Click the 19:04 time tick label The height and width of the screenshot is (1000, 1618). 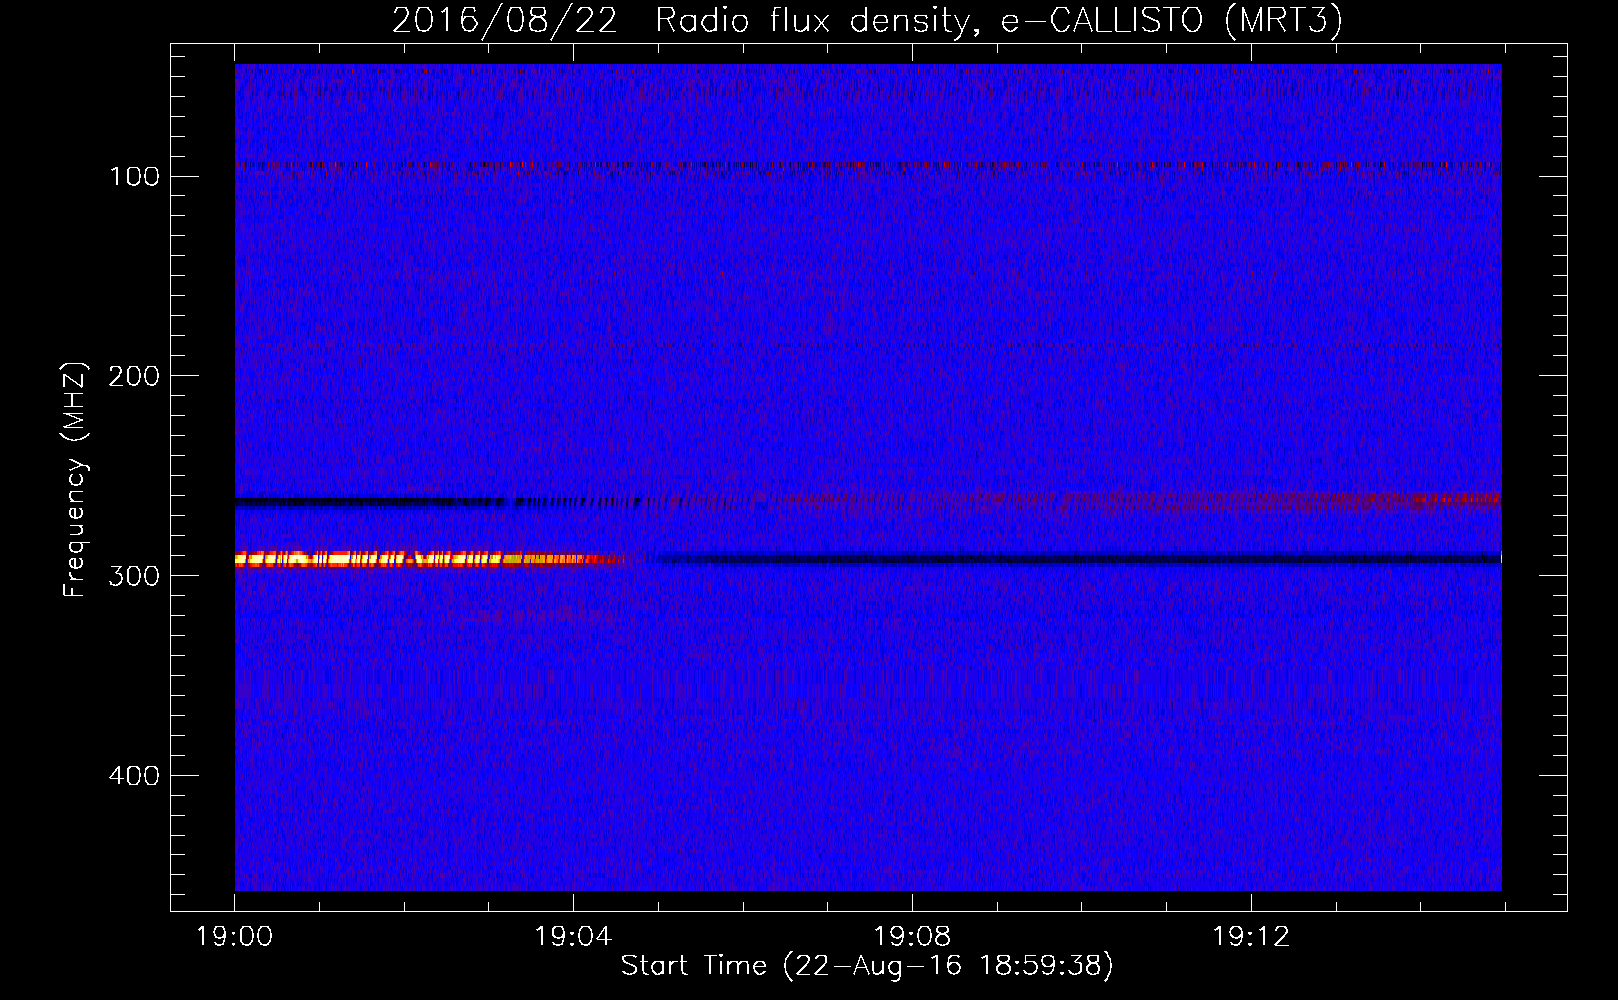coord(573,937)
